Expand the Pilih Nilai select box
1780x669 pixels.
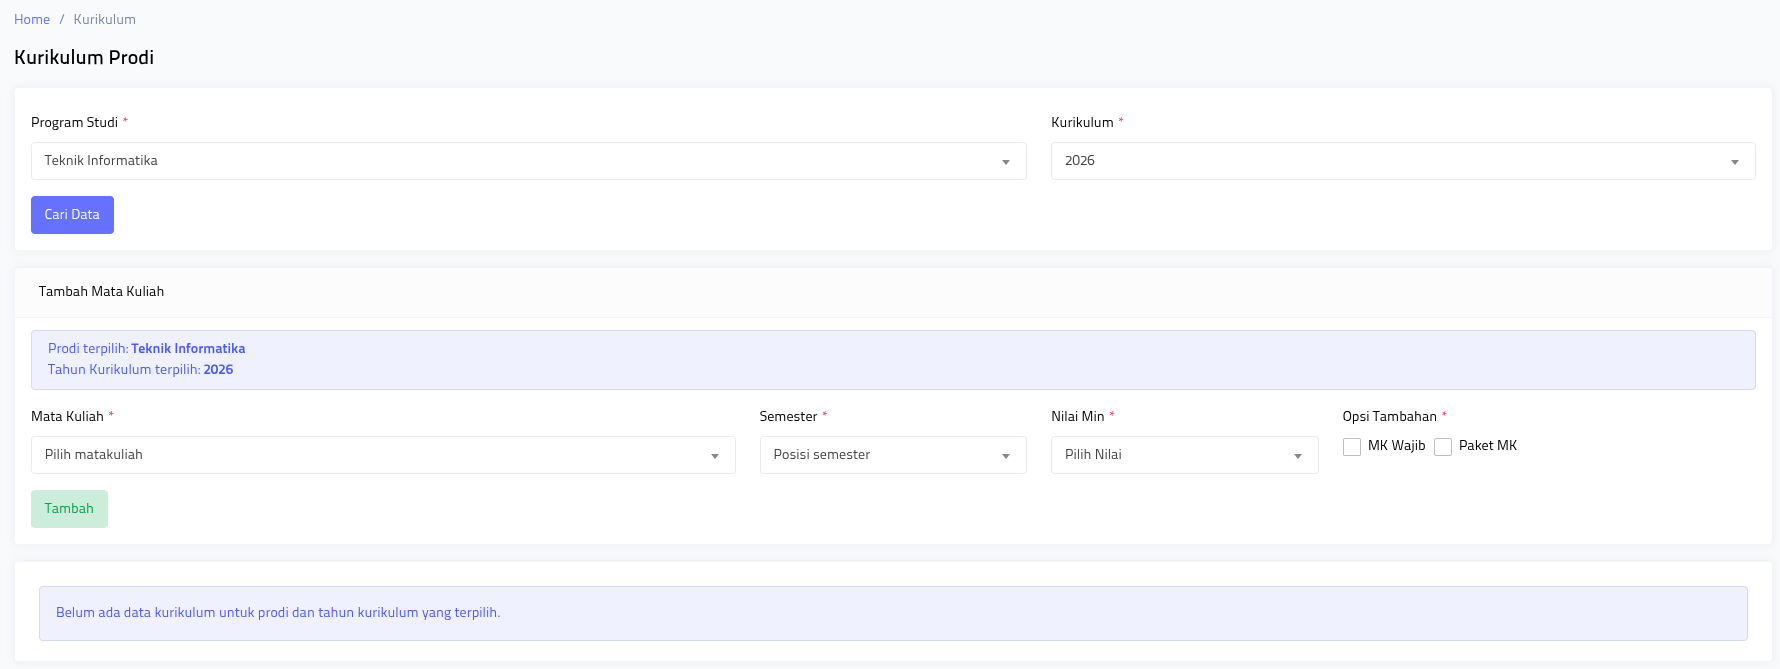1170,455
